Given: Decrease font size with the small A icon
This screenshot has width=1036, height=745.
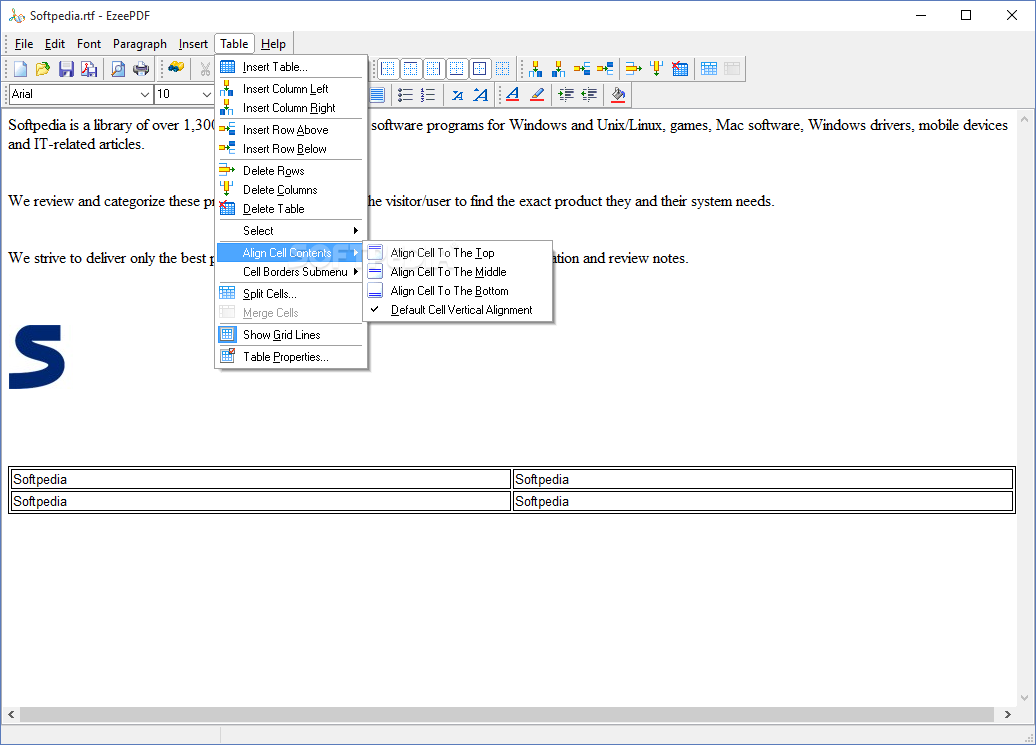Looking at the screenshot, I should 458,95.
